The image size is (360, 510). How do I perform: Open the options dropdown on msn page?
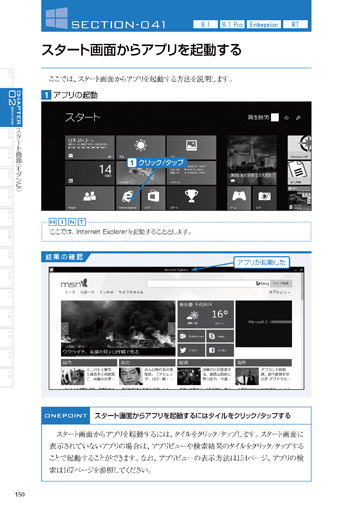coord(279,292)
